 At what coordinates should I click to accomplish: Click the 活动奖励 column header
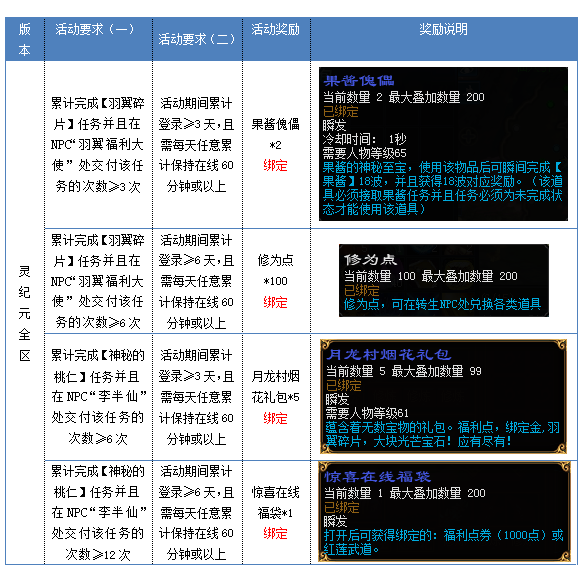(276, 39)
